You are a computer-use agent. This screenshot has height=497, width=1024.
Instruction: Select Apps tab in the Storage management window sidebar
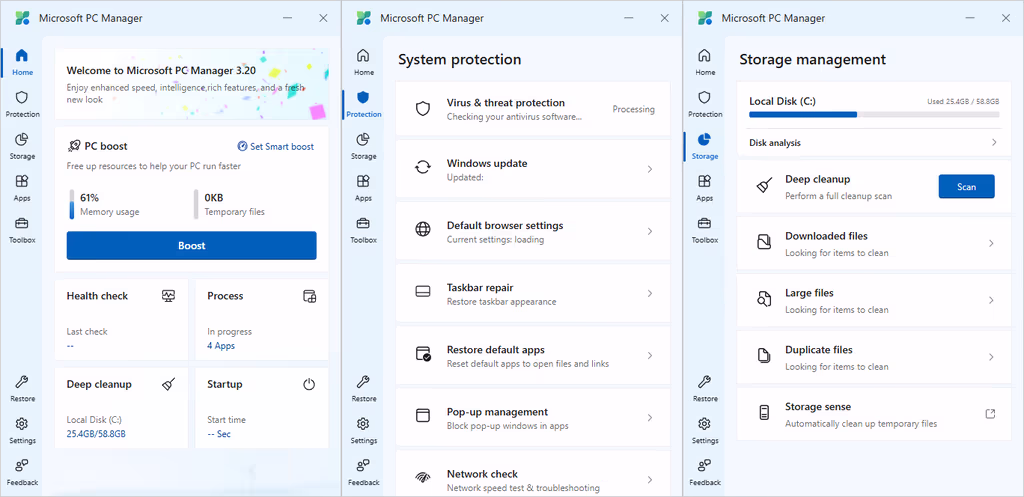(x=705, y=187)
